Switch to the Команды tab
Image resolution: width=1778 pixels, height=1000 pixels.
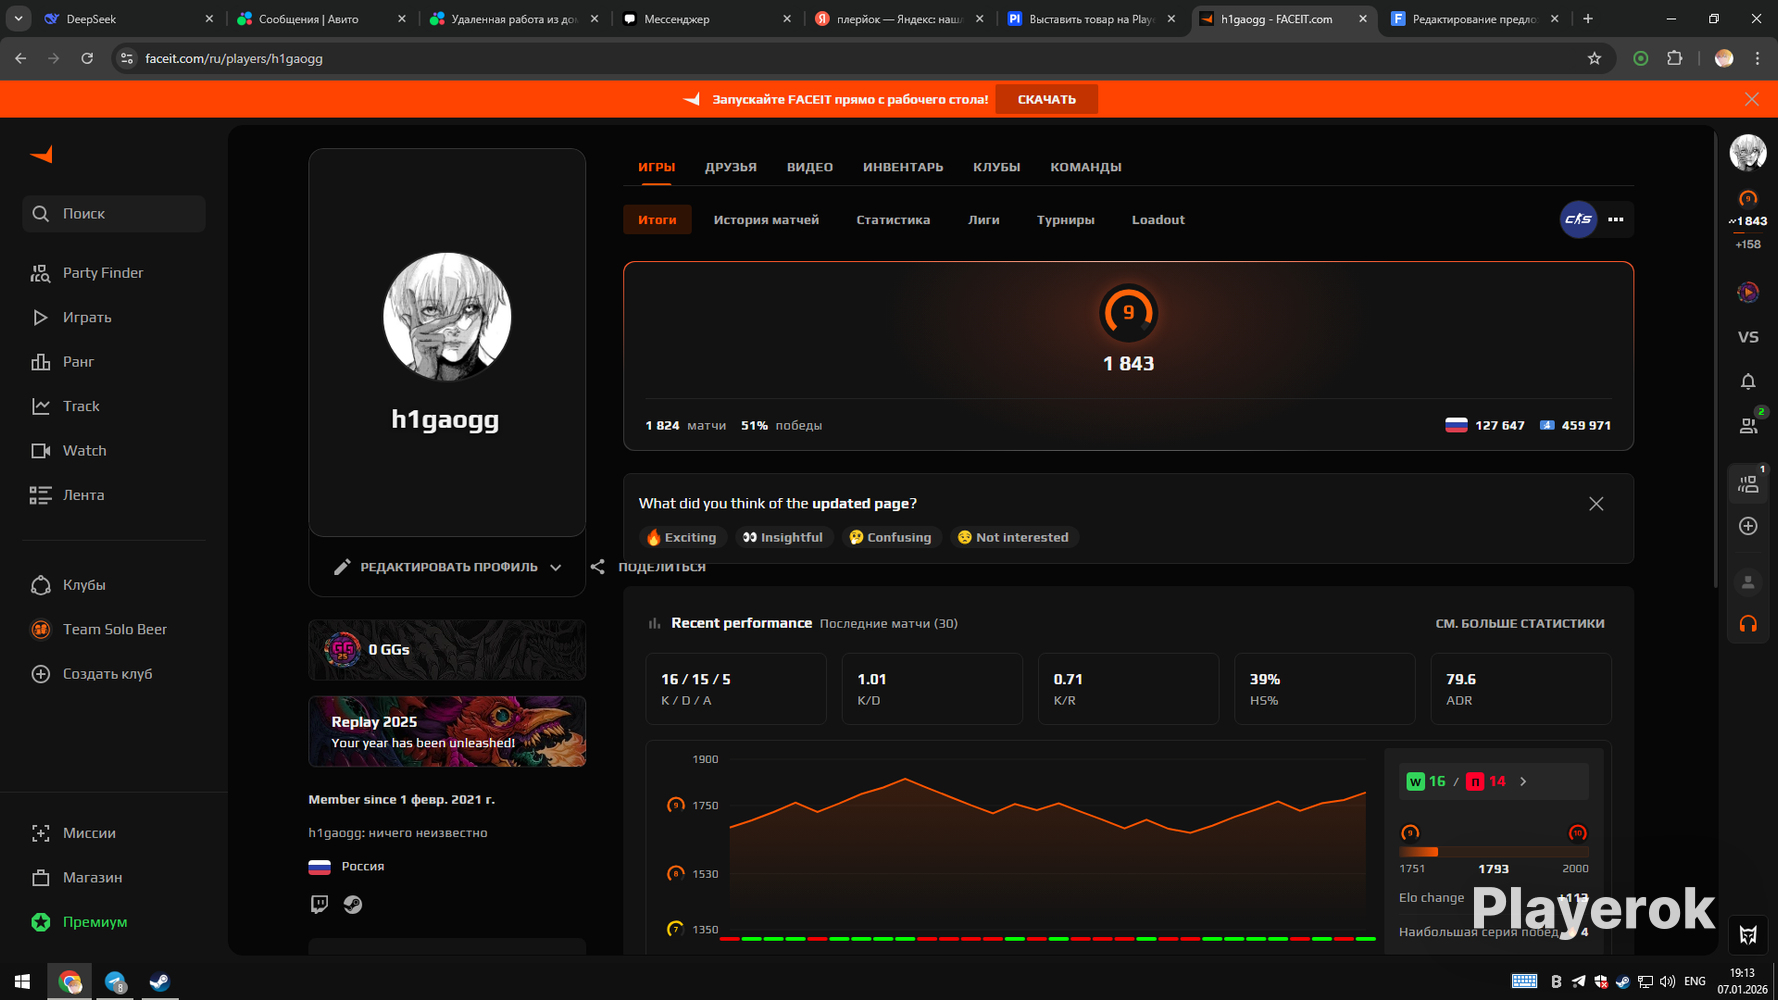(1085, 167)
